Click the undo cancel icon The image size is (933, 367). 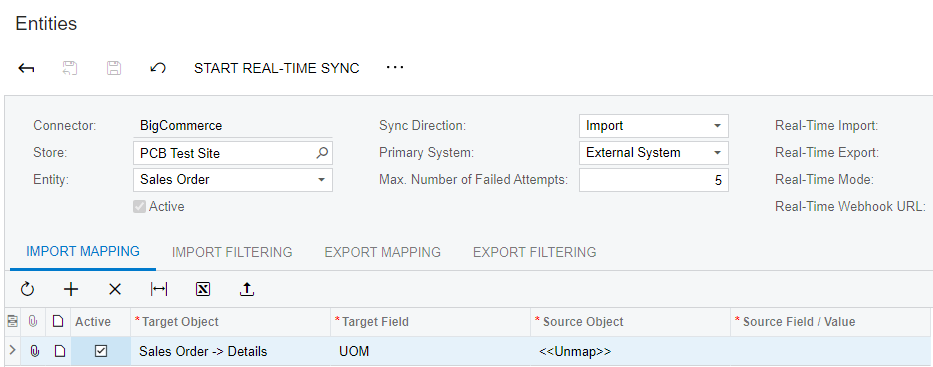click(x=158, y=68)
